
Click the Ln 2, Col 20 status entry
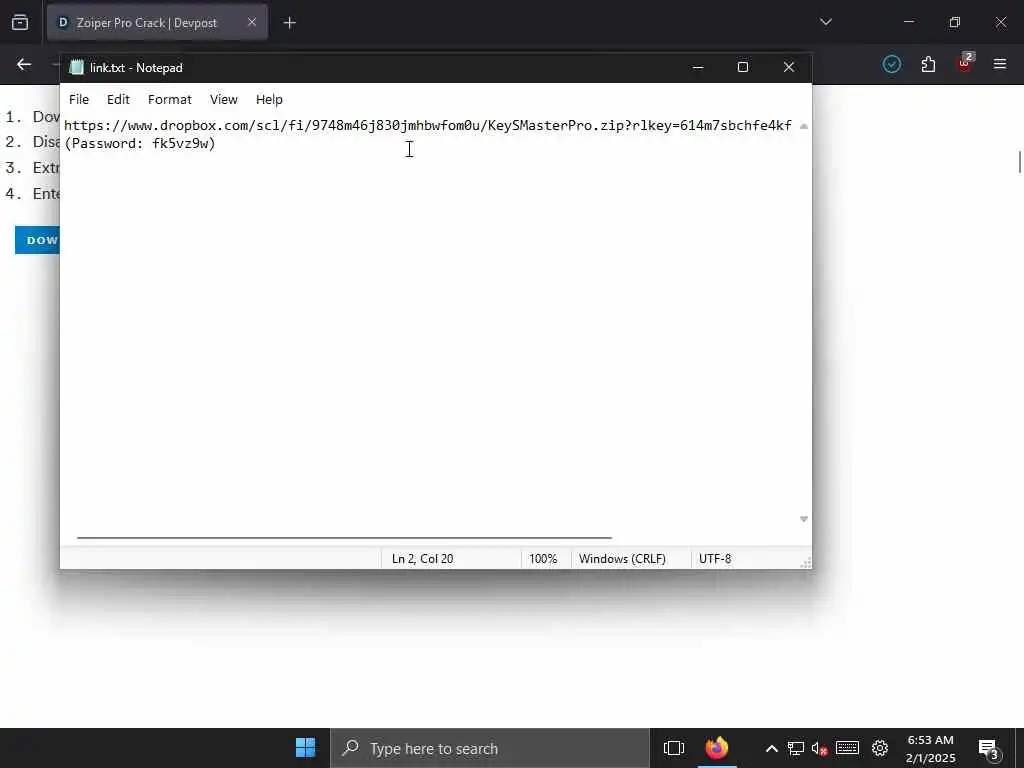[x=423, y=559]
